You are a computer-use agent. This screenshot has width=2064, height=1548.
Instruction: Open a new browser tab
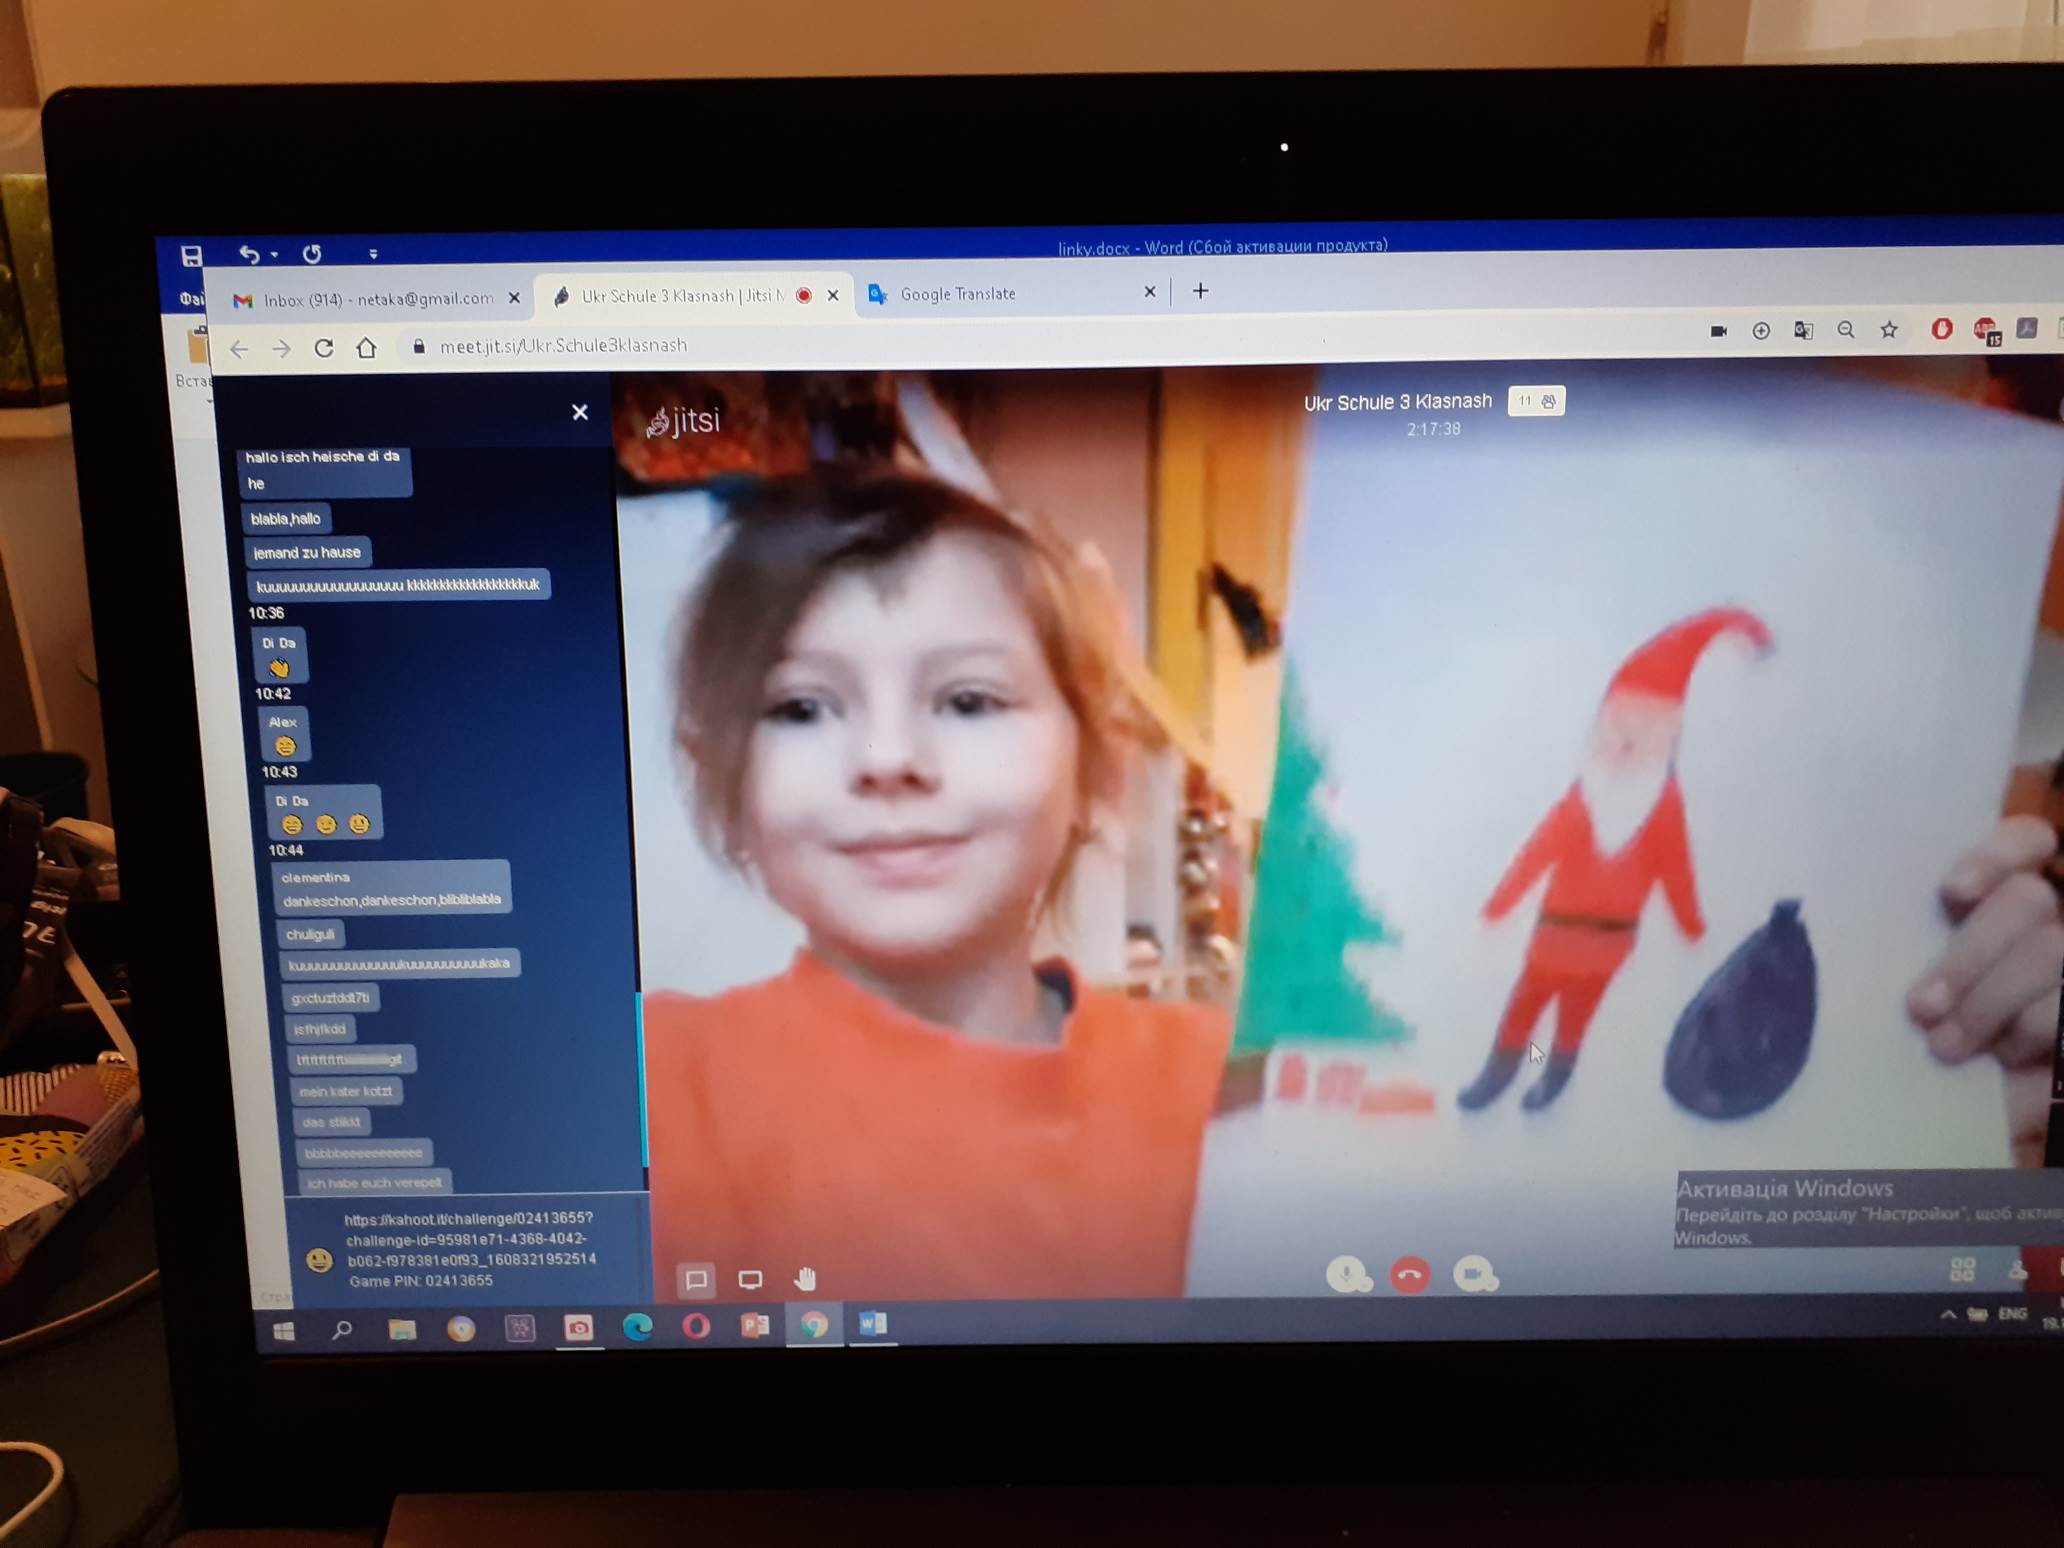(x=1200, y=291)
